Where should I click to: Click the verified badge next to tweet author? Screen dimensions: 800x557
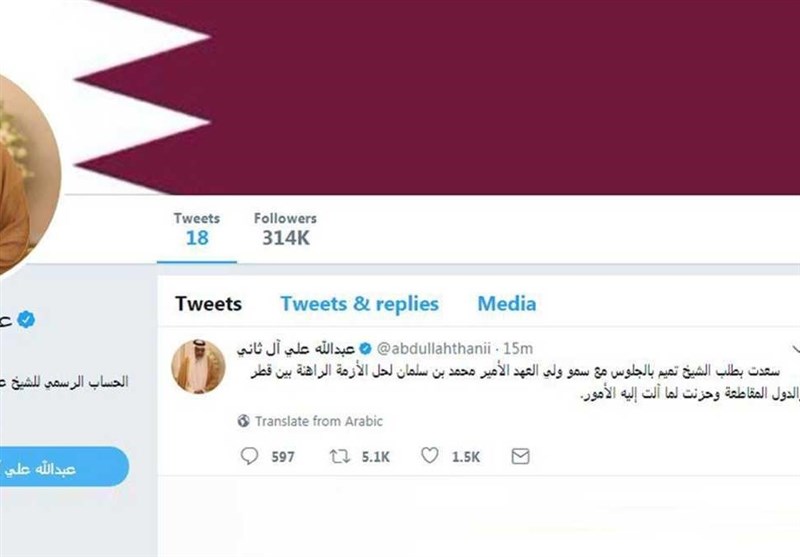tap(365, 349)
